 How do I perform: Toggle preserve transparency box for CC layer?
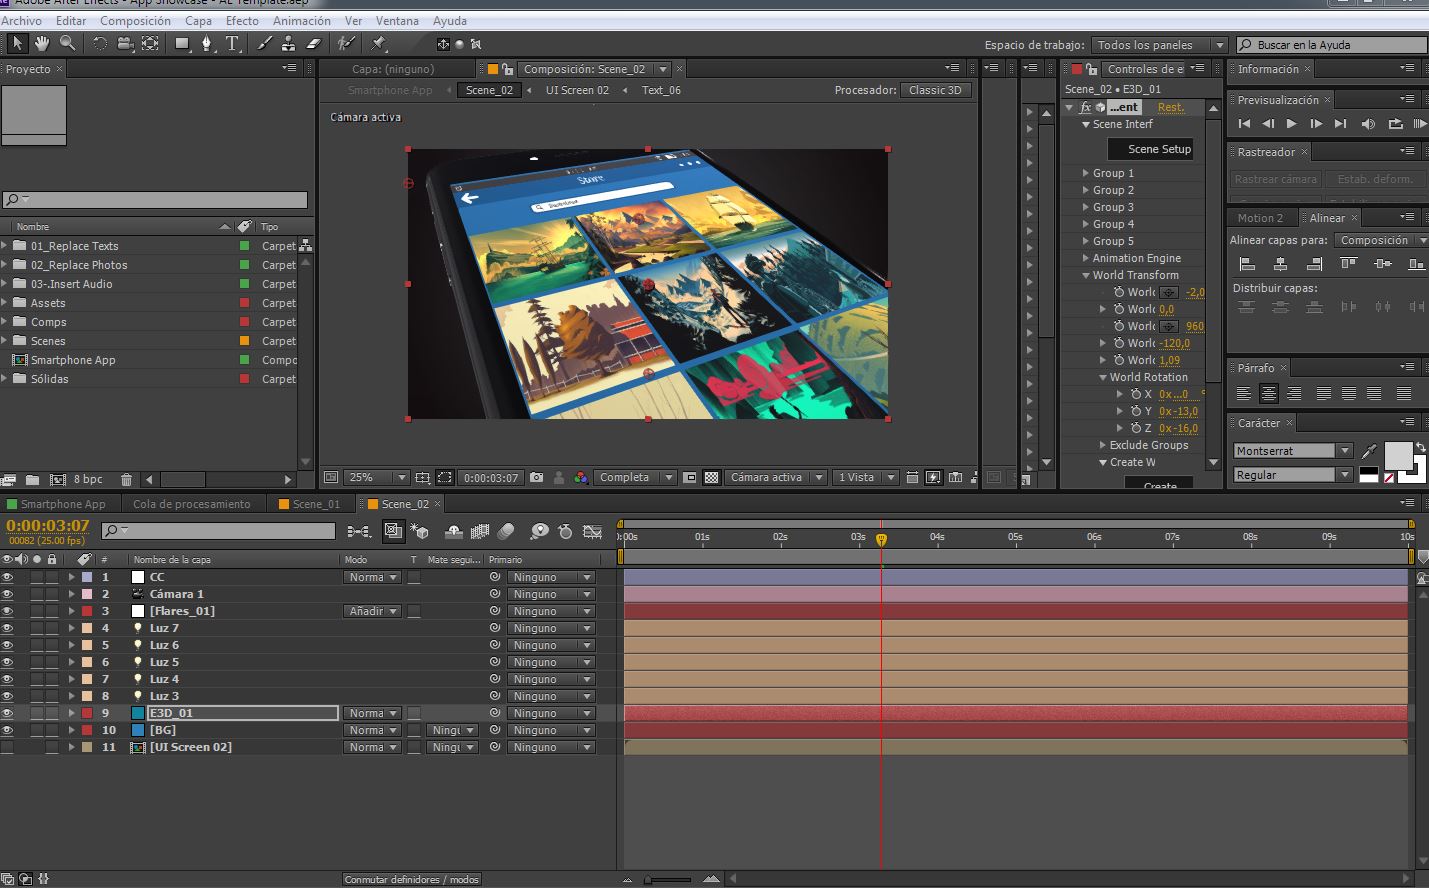tap(414, 577)
